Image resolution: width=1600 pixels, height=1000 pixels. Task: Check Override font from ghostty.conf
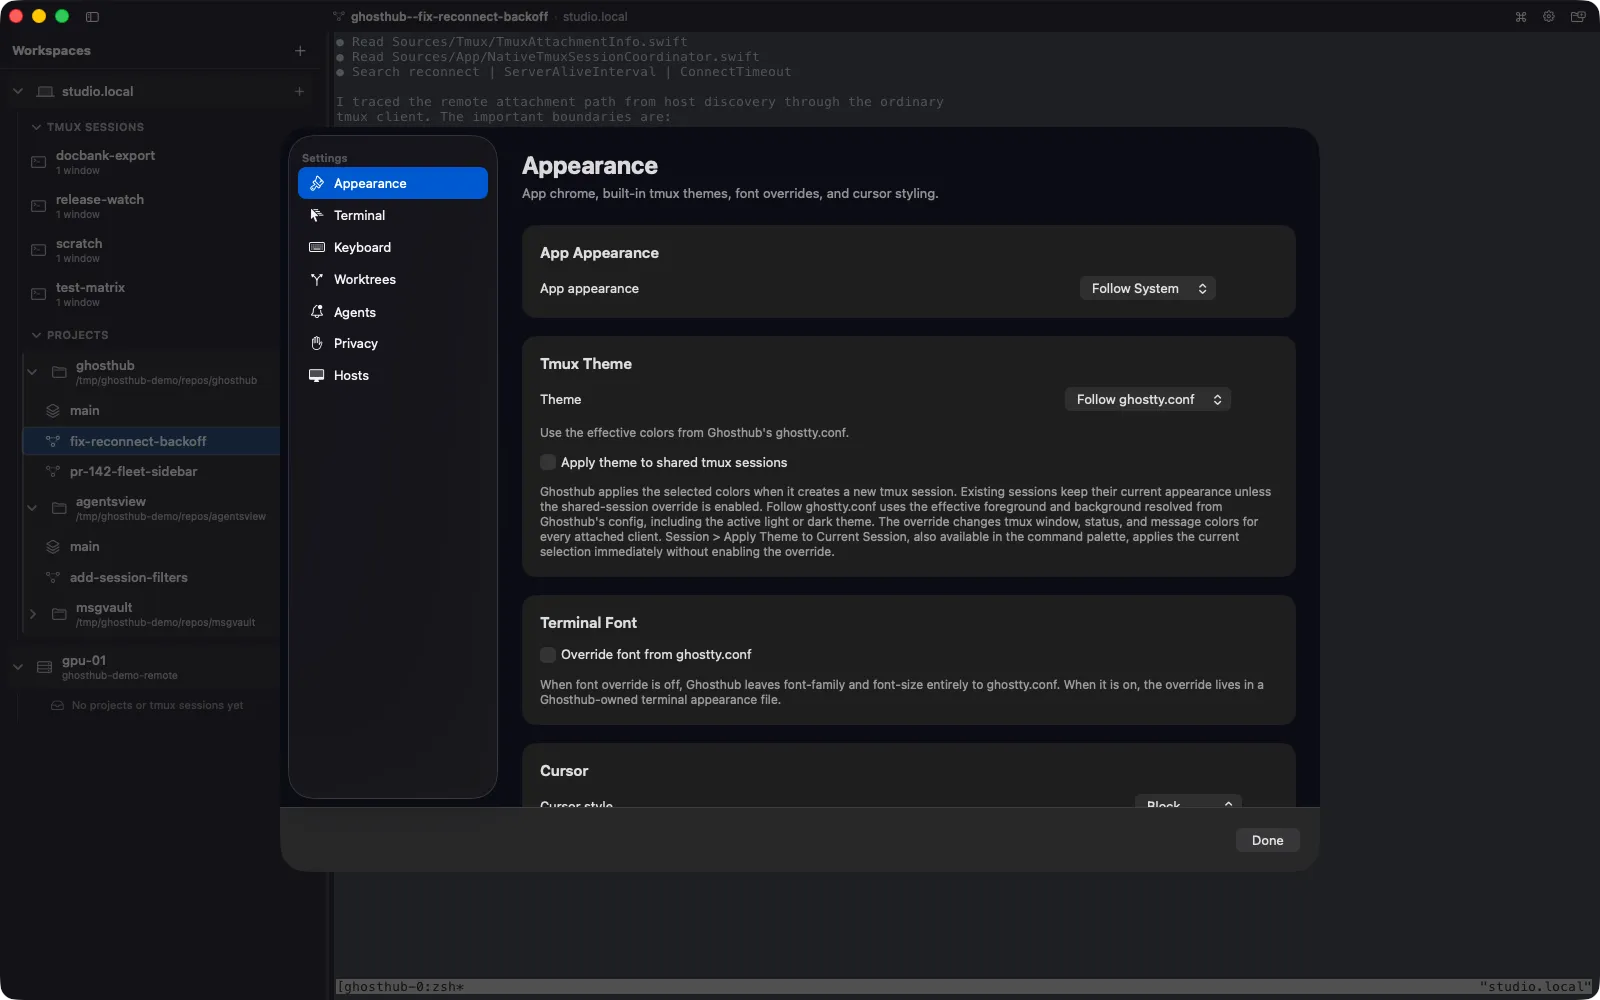click(548, 654)
